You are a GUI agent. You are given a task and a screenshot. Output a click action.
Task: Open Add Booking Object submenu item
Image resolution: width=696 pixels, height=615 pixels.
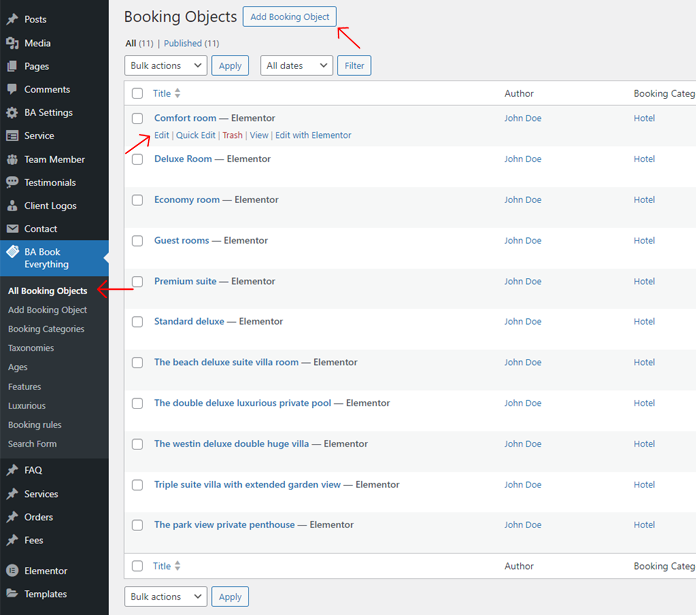click(x=47, y=310)
